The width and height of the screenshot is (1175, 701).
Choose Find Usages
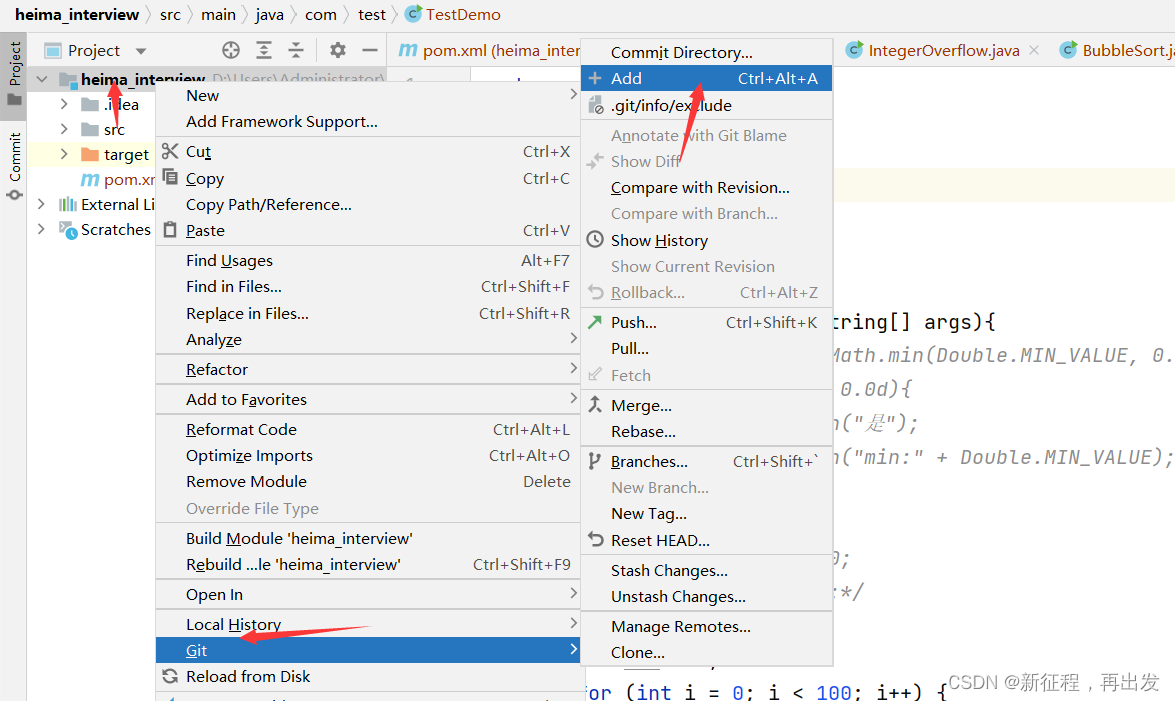pos(368,260)
